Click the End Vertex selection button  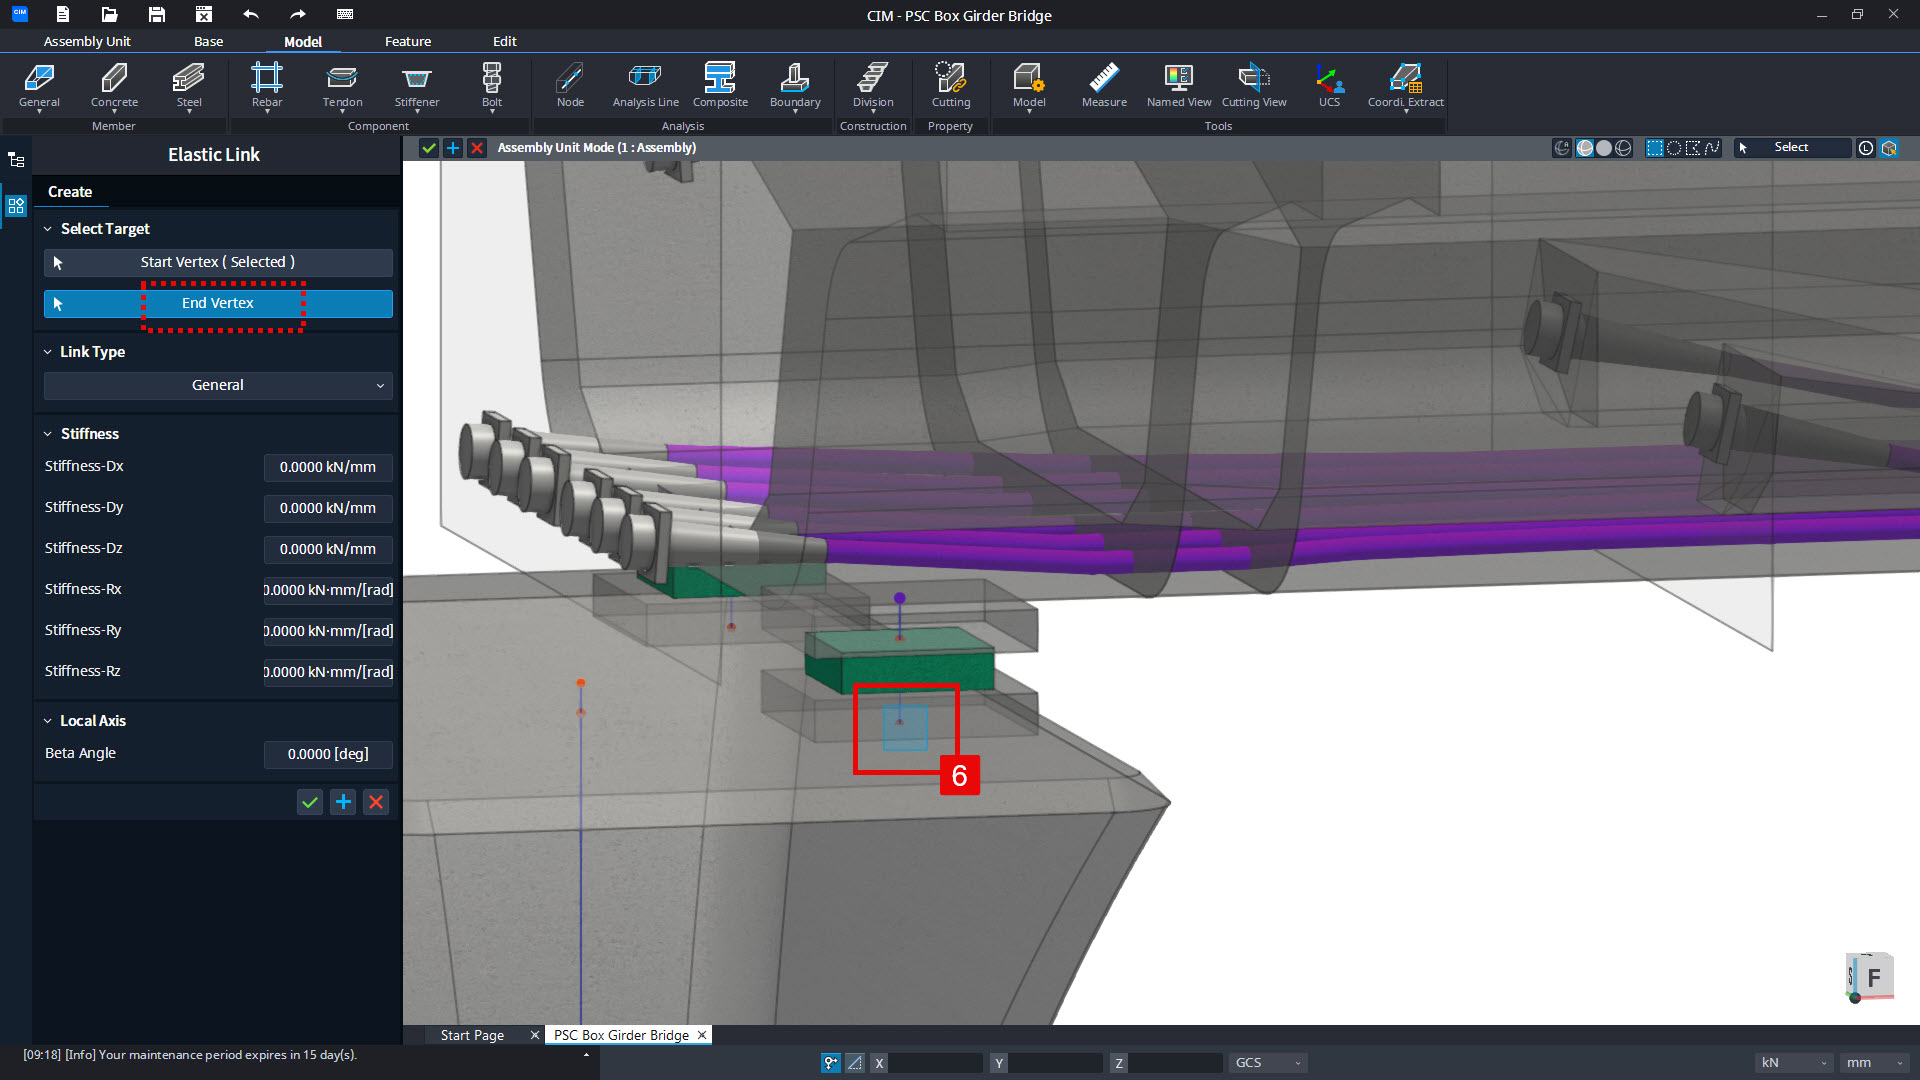click(217, 303)
